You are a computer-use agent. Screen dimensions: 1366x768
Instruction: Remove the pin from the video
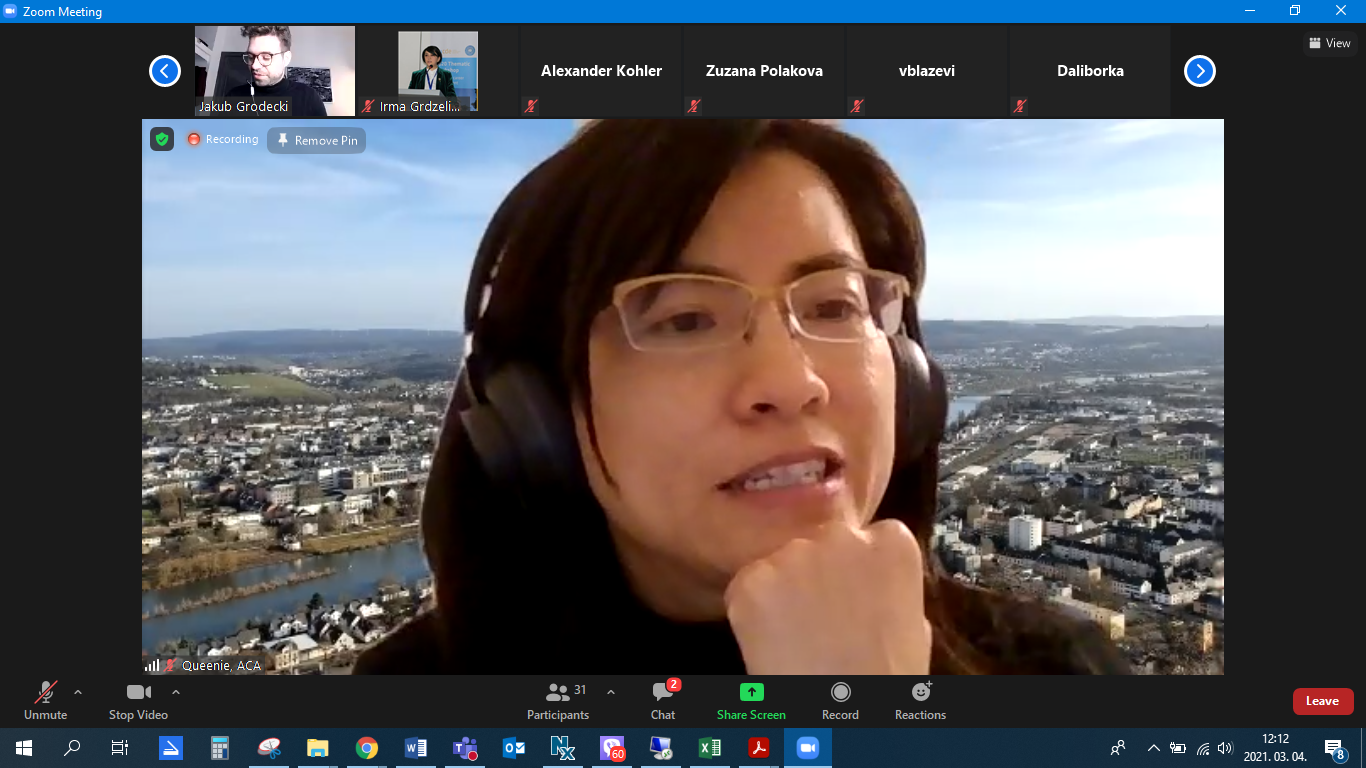click(317, 141)
